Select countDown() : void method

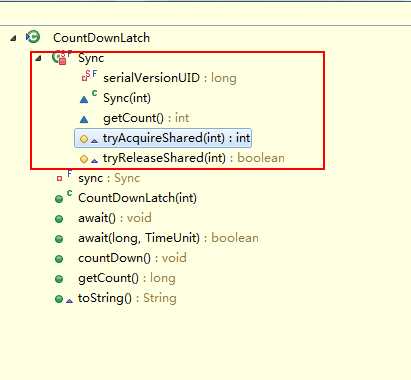point(132,258)
